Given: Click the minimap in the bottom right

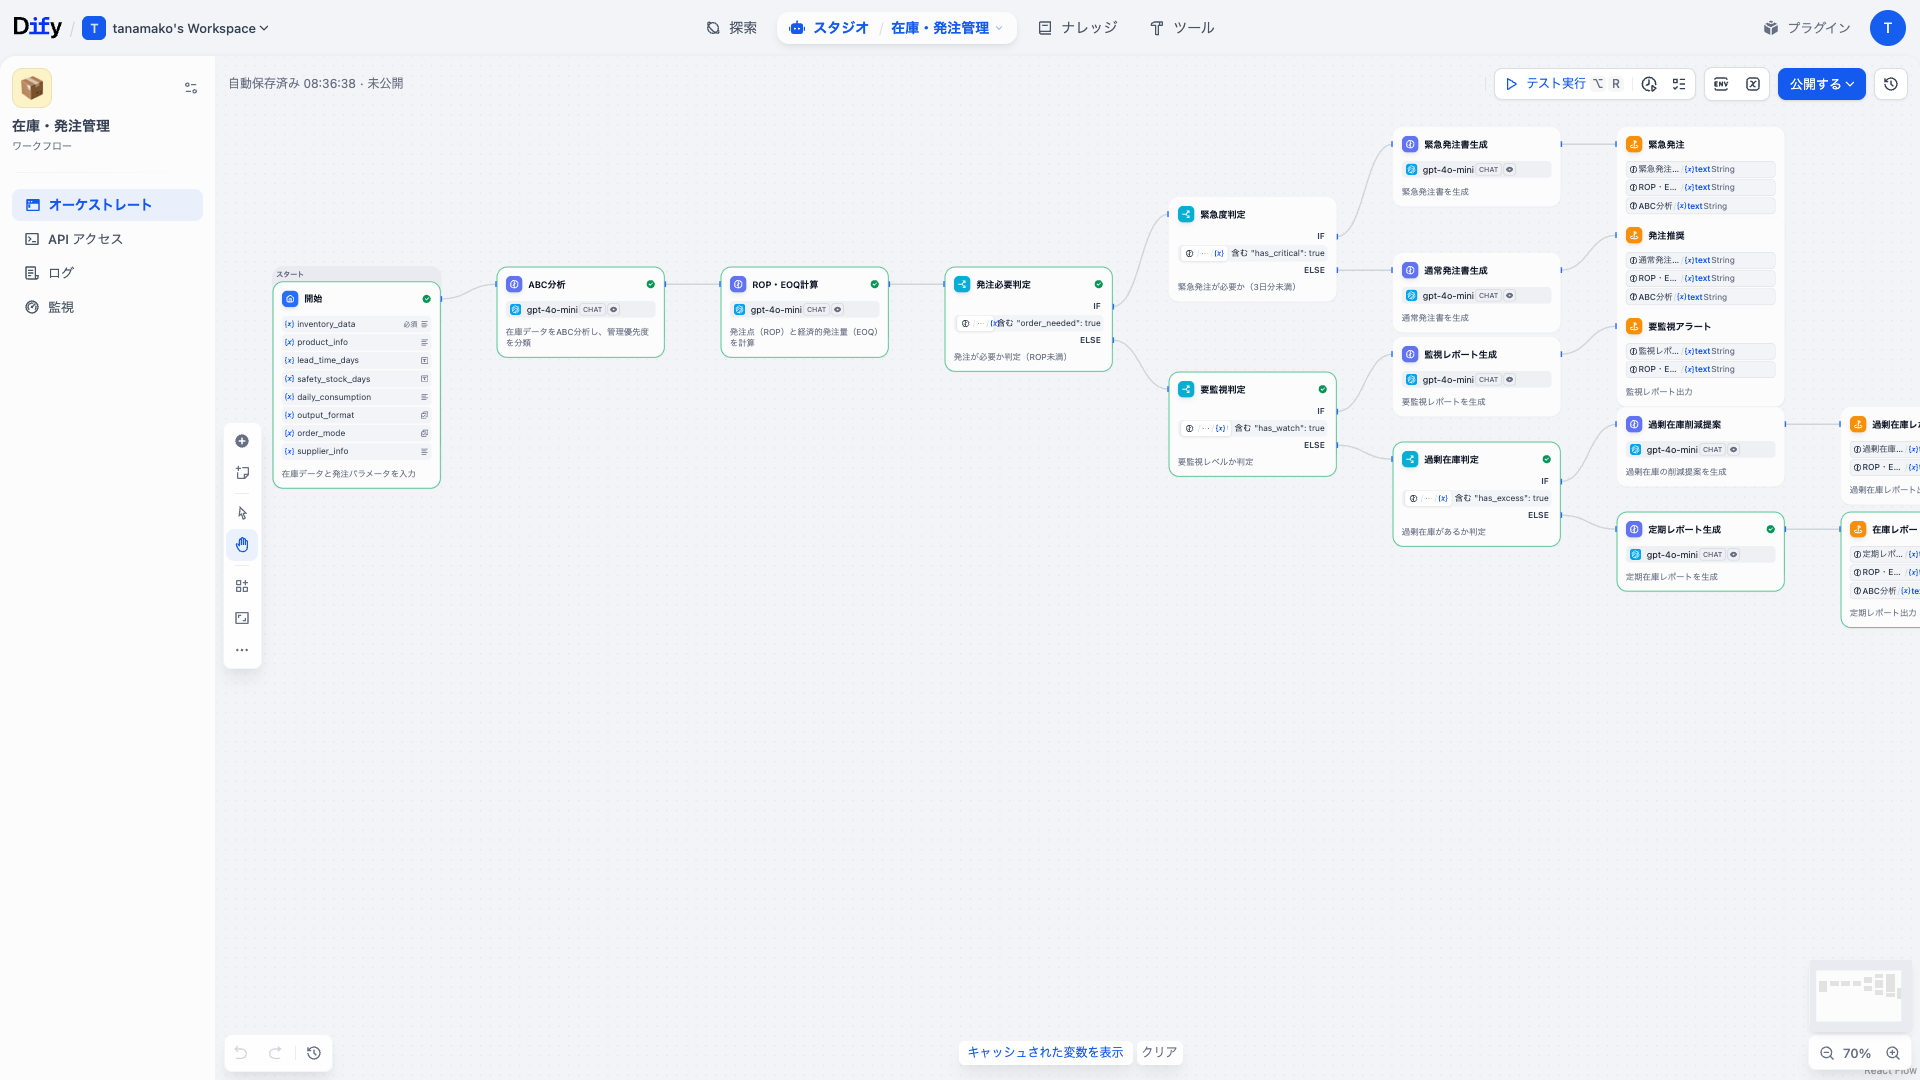Looking at the screenshot, I should (1859, 995).
